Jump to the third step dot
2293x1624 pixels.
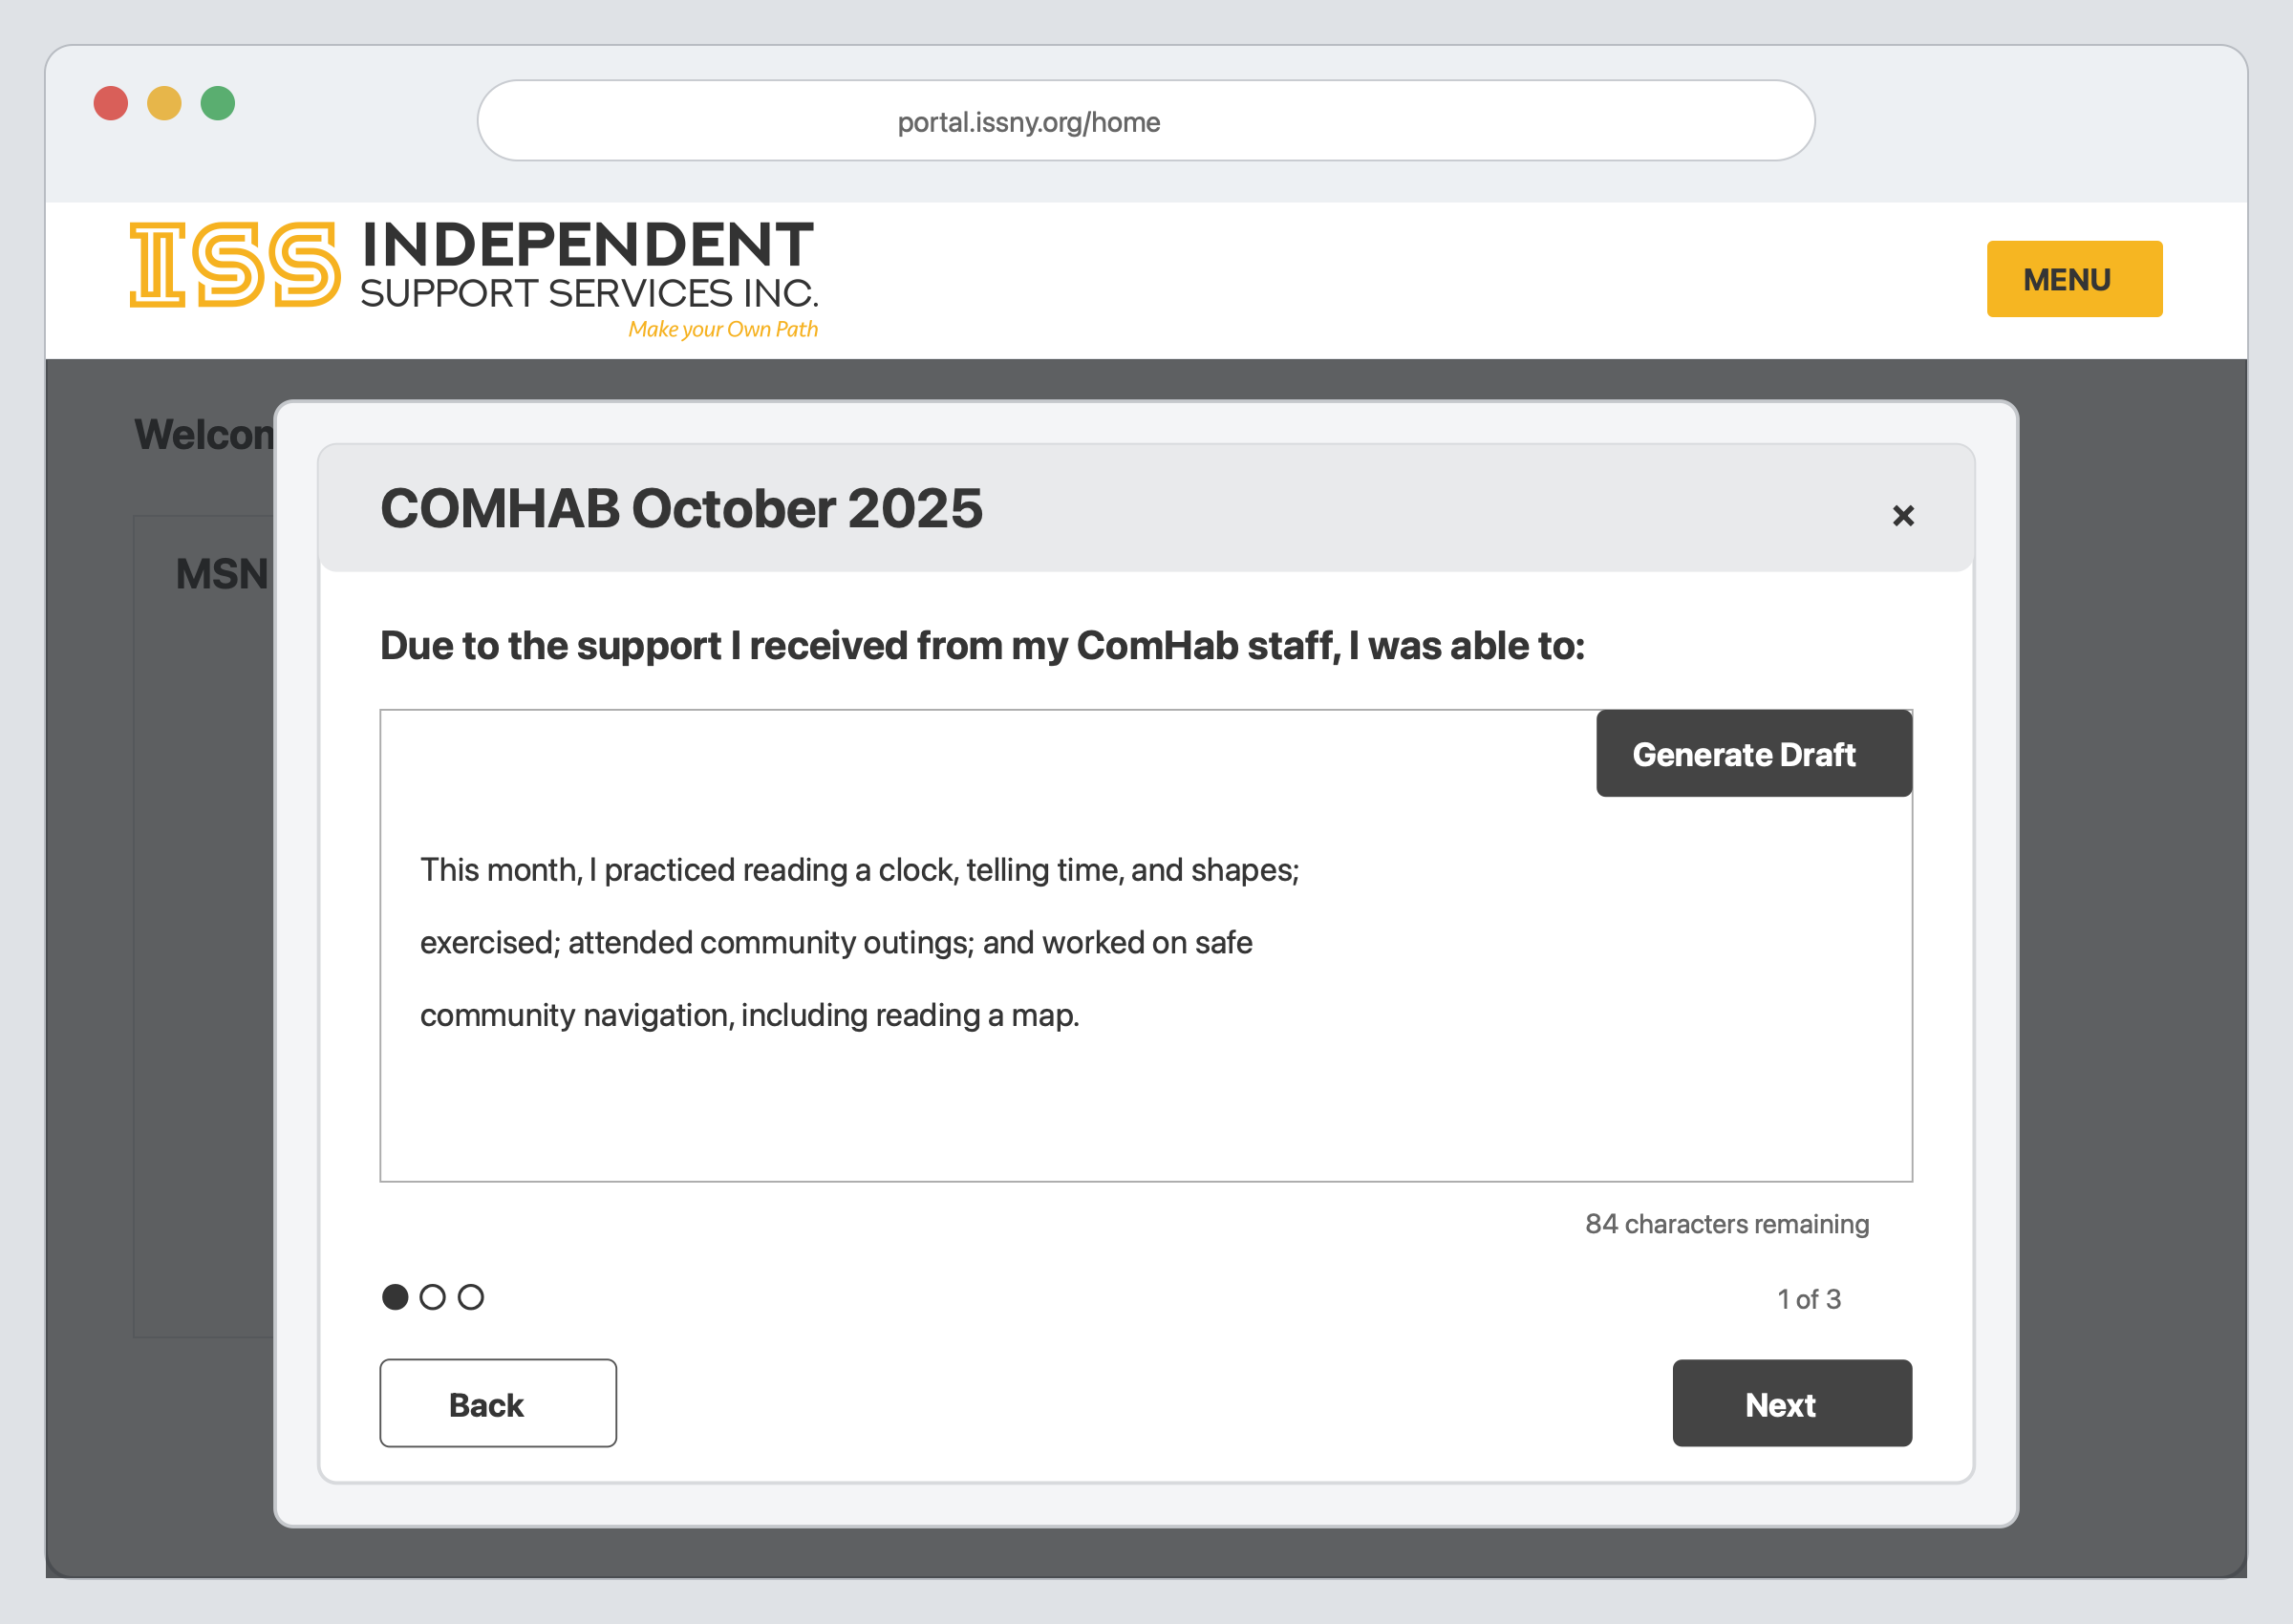coord(470,1297)
